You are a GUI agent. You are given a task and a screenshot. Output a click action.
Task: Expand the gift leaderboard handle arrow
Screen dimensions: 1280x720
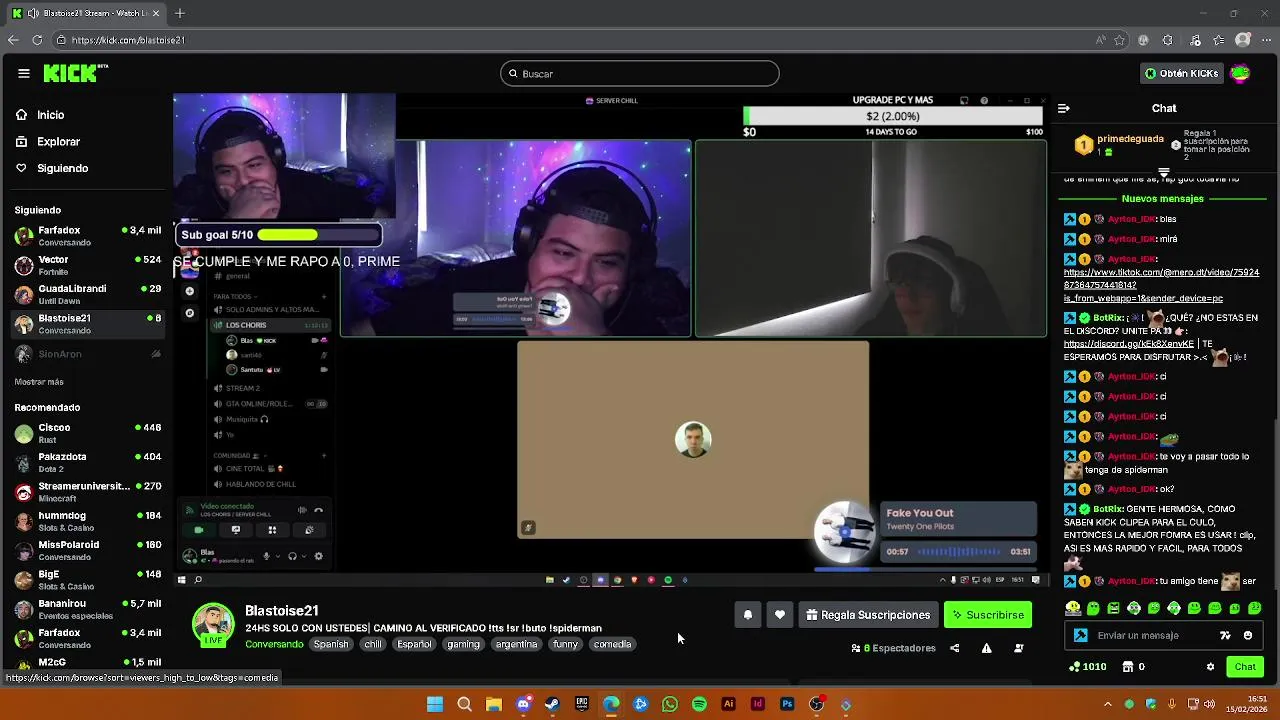(1163, 173)
